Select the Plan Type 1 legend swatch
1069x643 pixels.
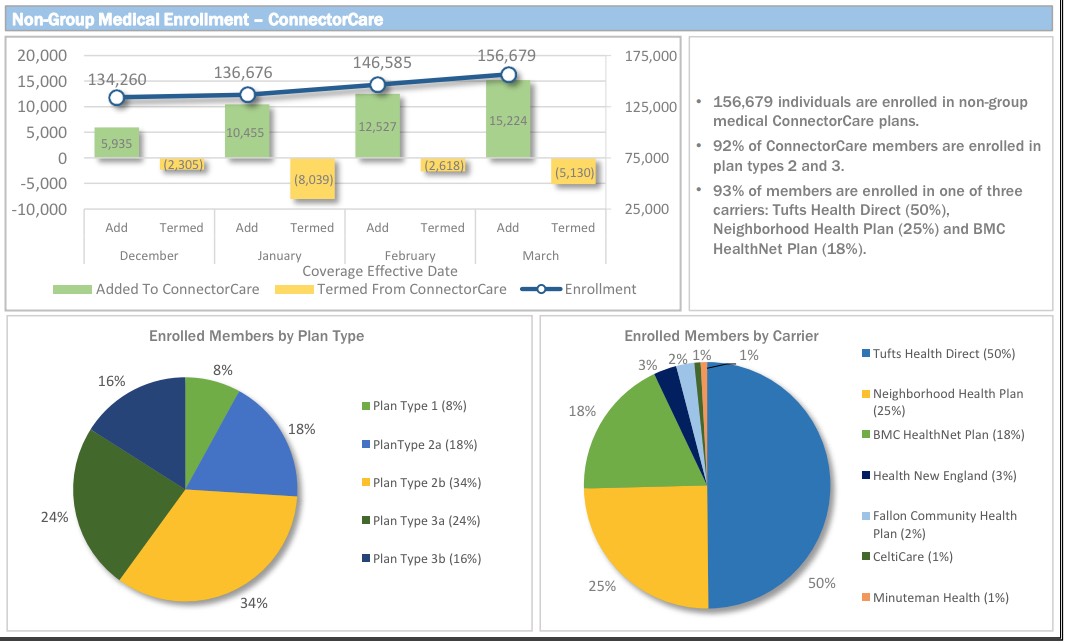pos(365,406)
